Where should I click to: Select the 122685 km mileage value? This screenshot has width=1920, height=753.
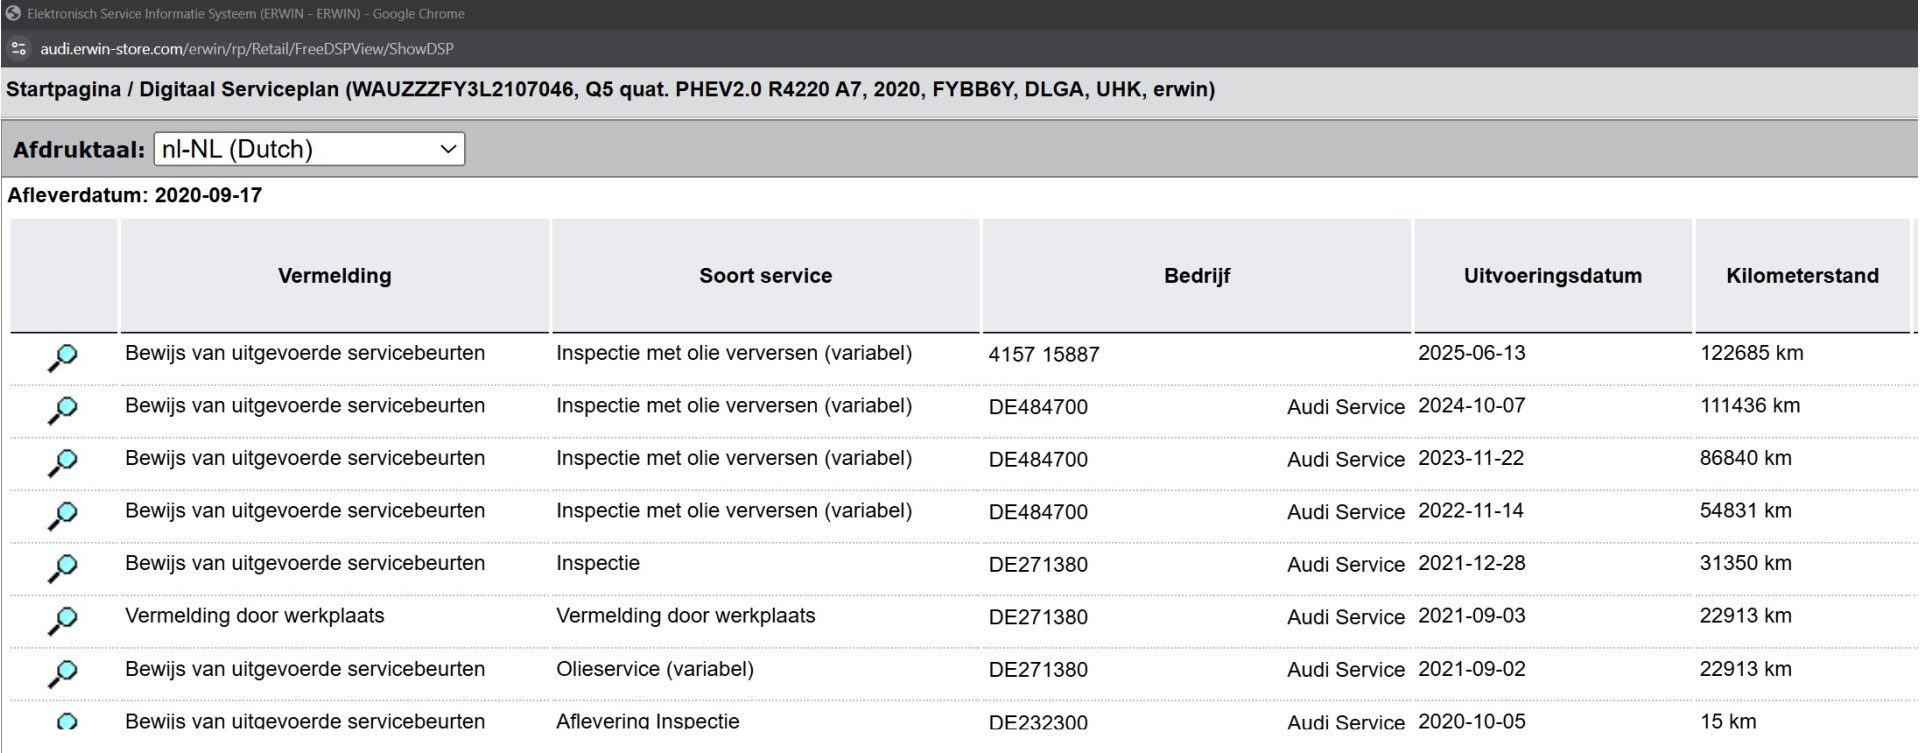(1752, 353)
